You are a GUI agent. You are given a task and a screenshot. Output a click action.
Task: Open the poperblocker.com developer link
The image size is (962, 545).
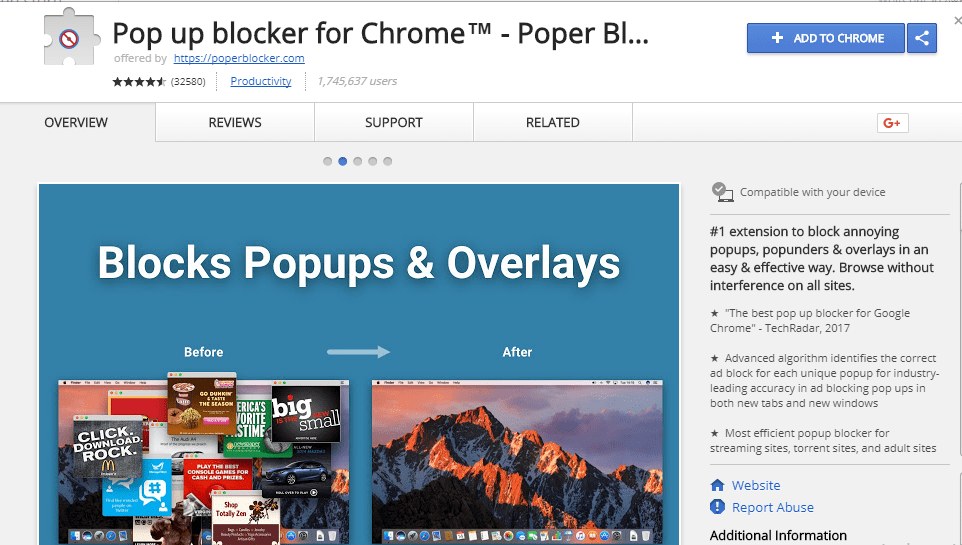coord(239,58)
